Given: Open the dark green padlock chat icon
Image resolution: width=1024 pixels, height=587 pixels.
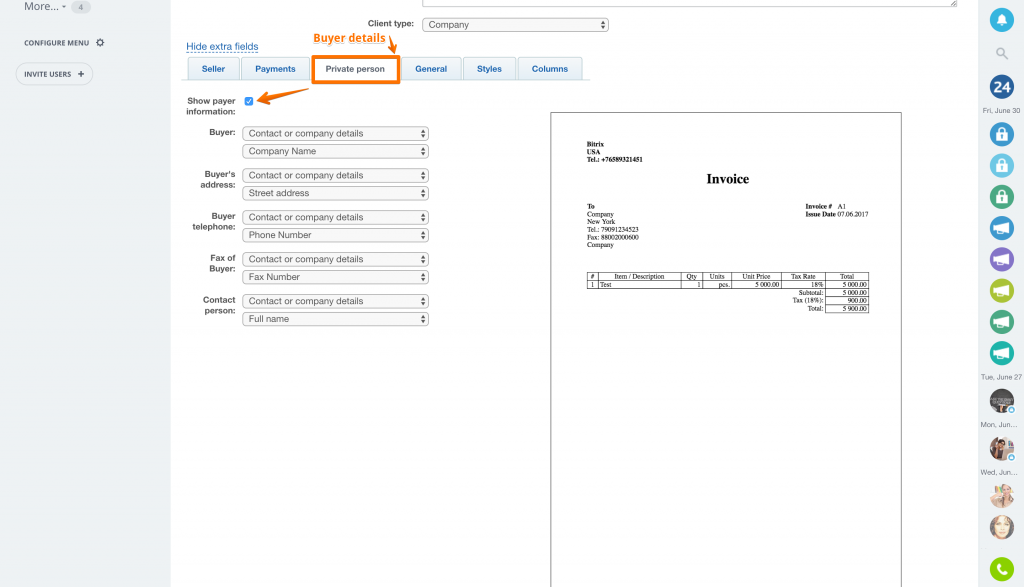Looking at the screenshot, I should [1001, 196].
